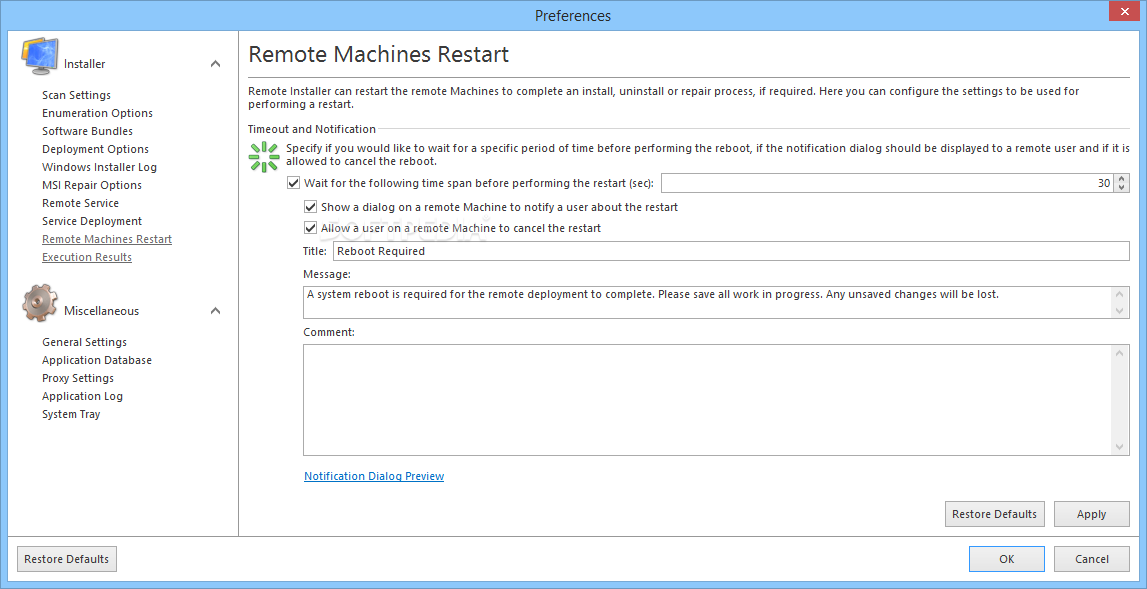The width and height of the screenshot is (1147, 589).
Task: Click the Miscellaneous gear icon
Action: 40,303
